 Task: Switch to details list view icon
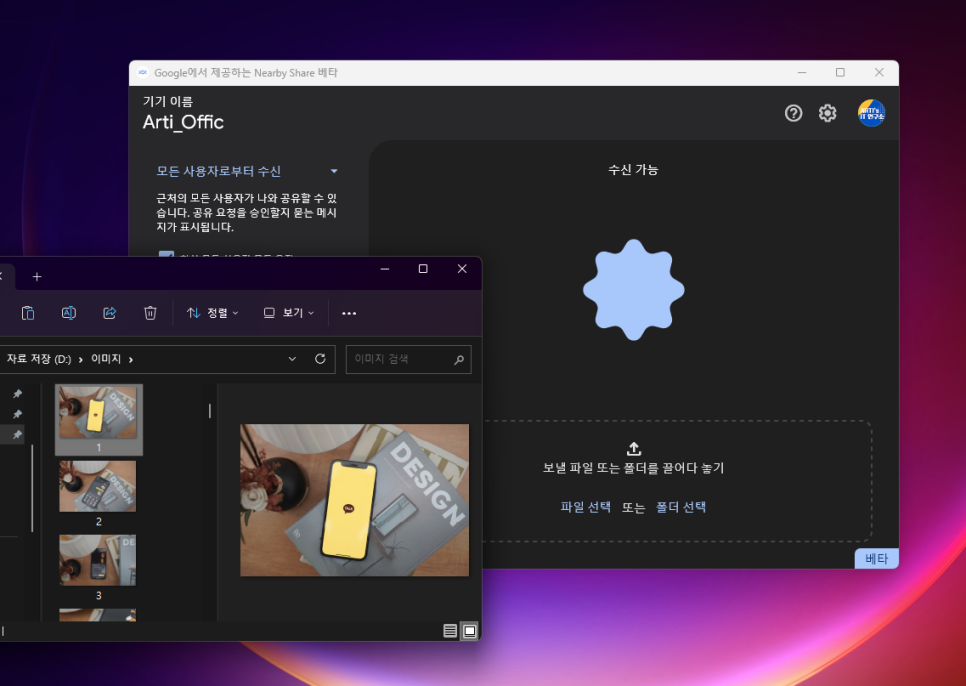450,631
